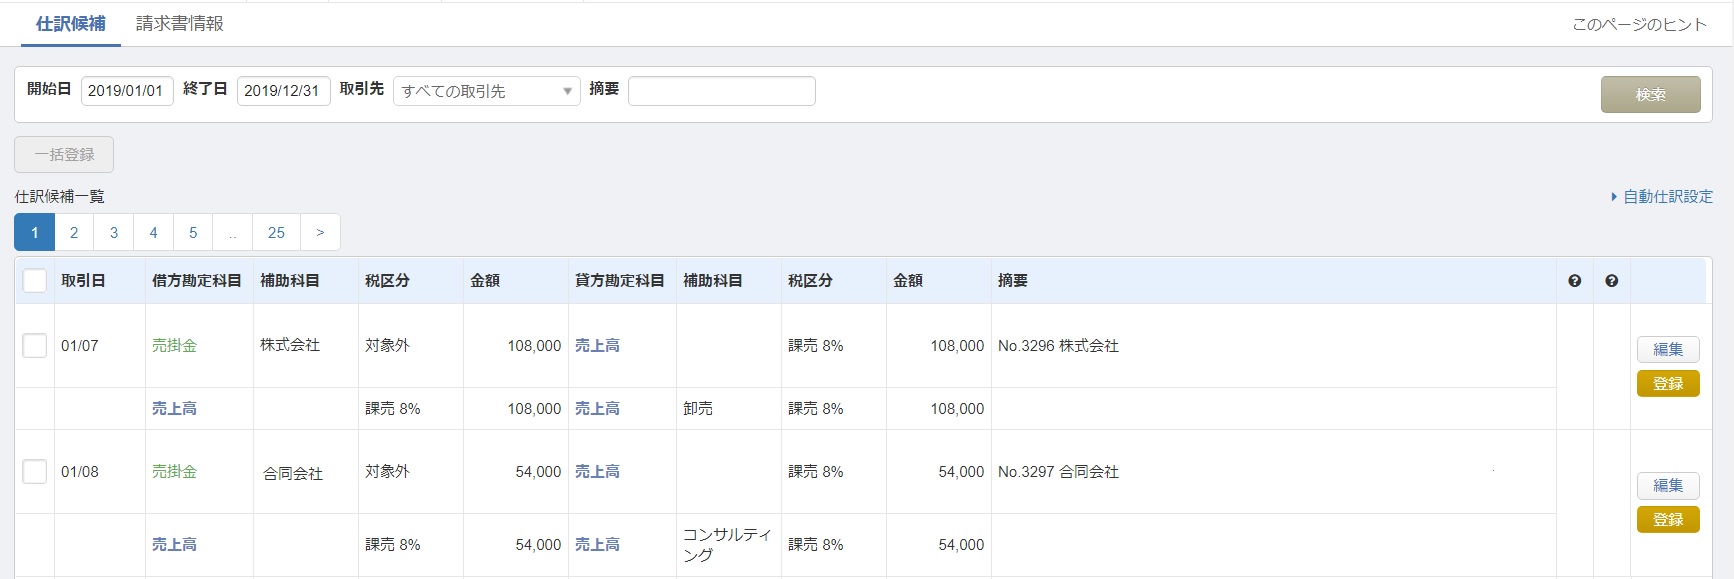1734x579 pixels.
Task: Click the 売掛金 account link on 01/07 row
Action: click(x=174, y=346)
